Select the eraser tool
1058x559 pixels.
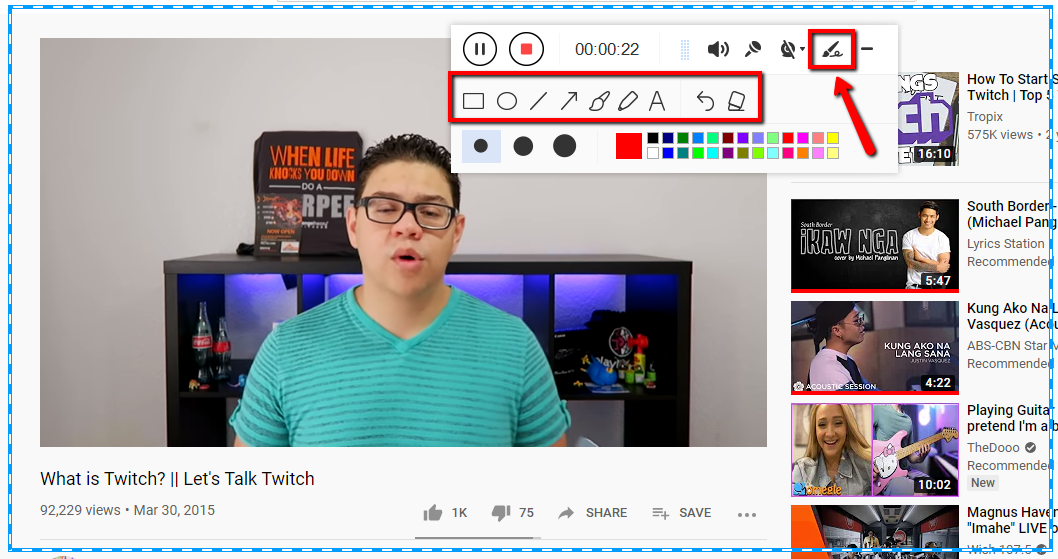pyautogui.click(x=736, y=101)
